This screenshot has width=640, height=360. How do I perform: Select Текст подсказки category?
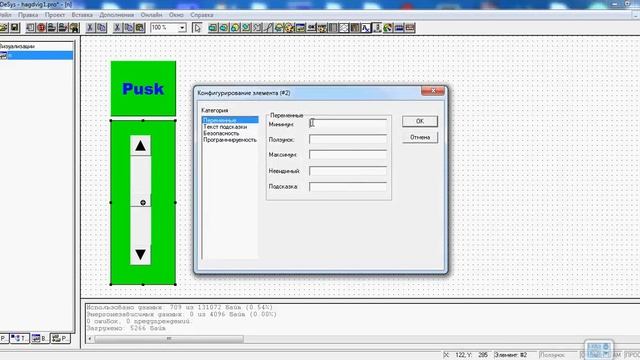click(x=225, y=127)
